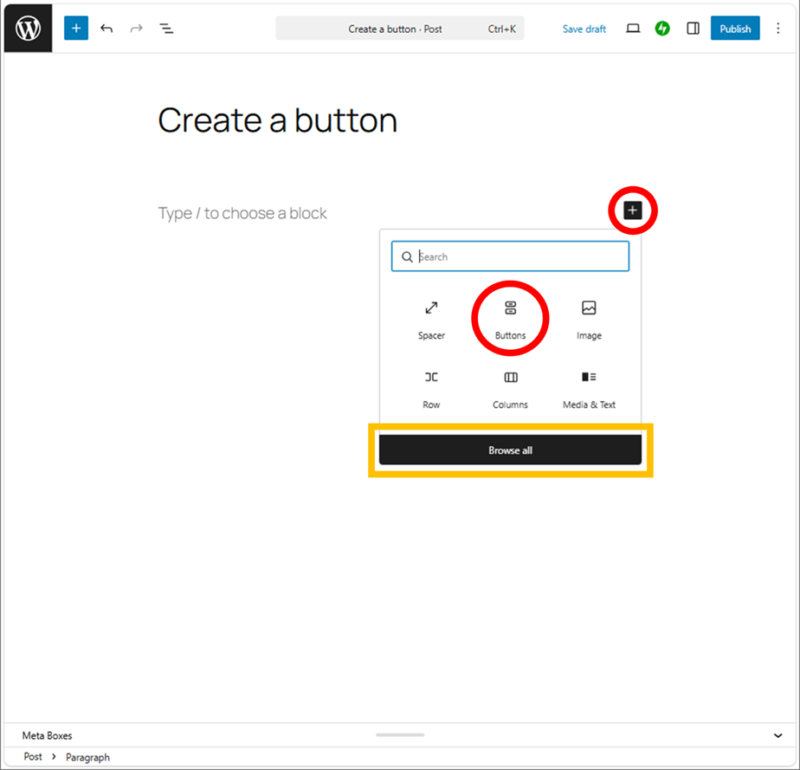Toggle the Settings sidebar panel
Viewport: 800px width, 770px height.
[693, 28]
